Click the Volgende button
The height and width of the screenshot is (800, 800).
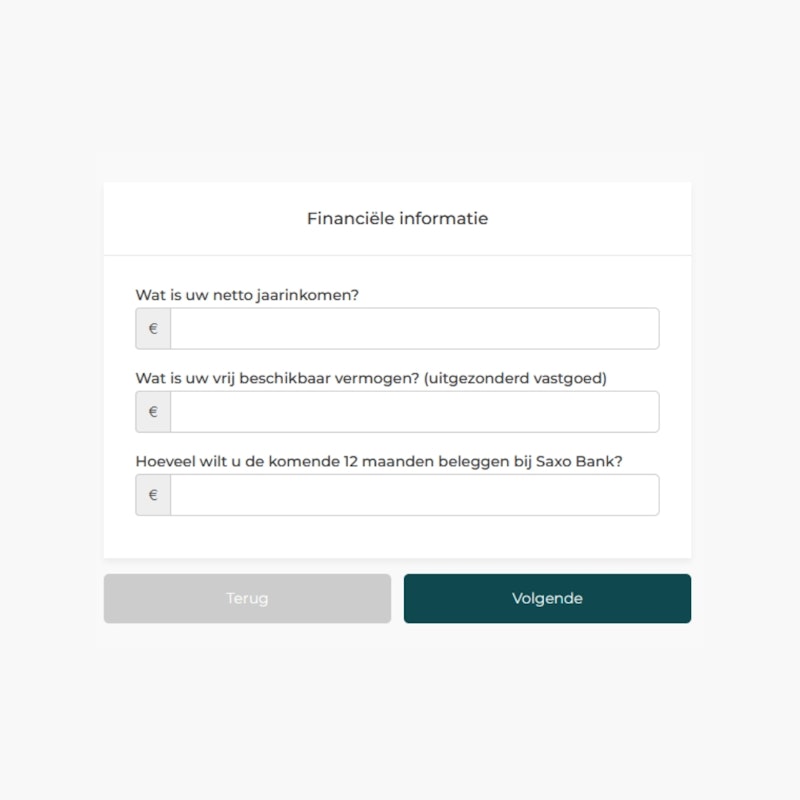(547, 598)
